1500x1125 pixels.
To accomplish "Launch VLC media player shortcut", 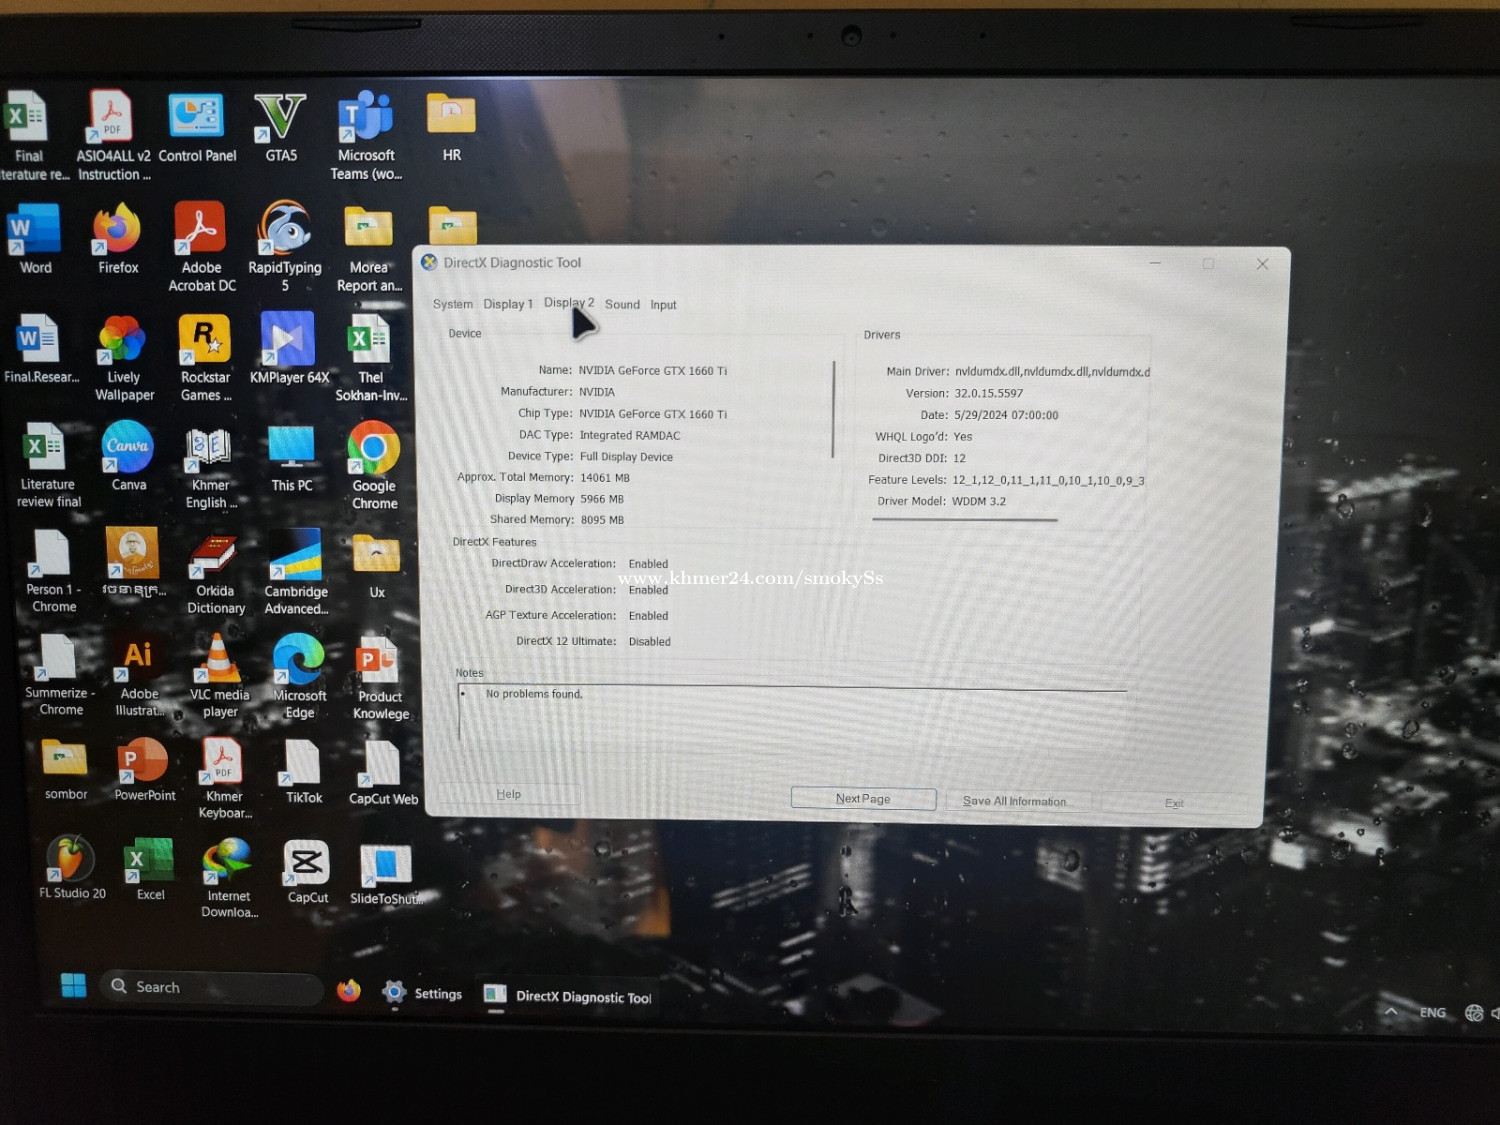I will 219,676.
